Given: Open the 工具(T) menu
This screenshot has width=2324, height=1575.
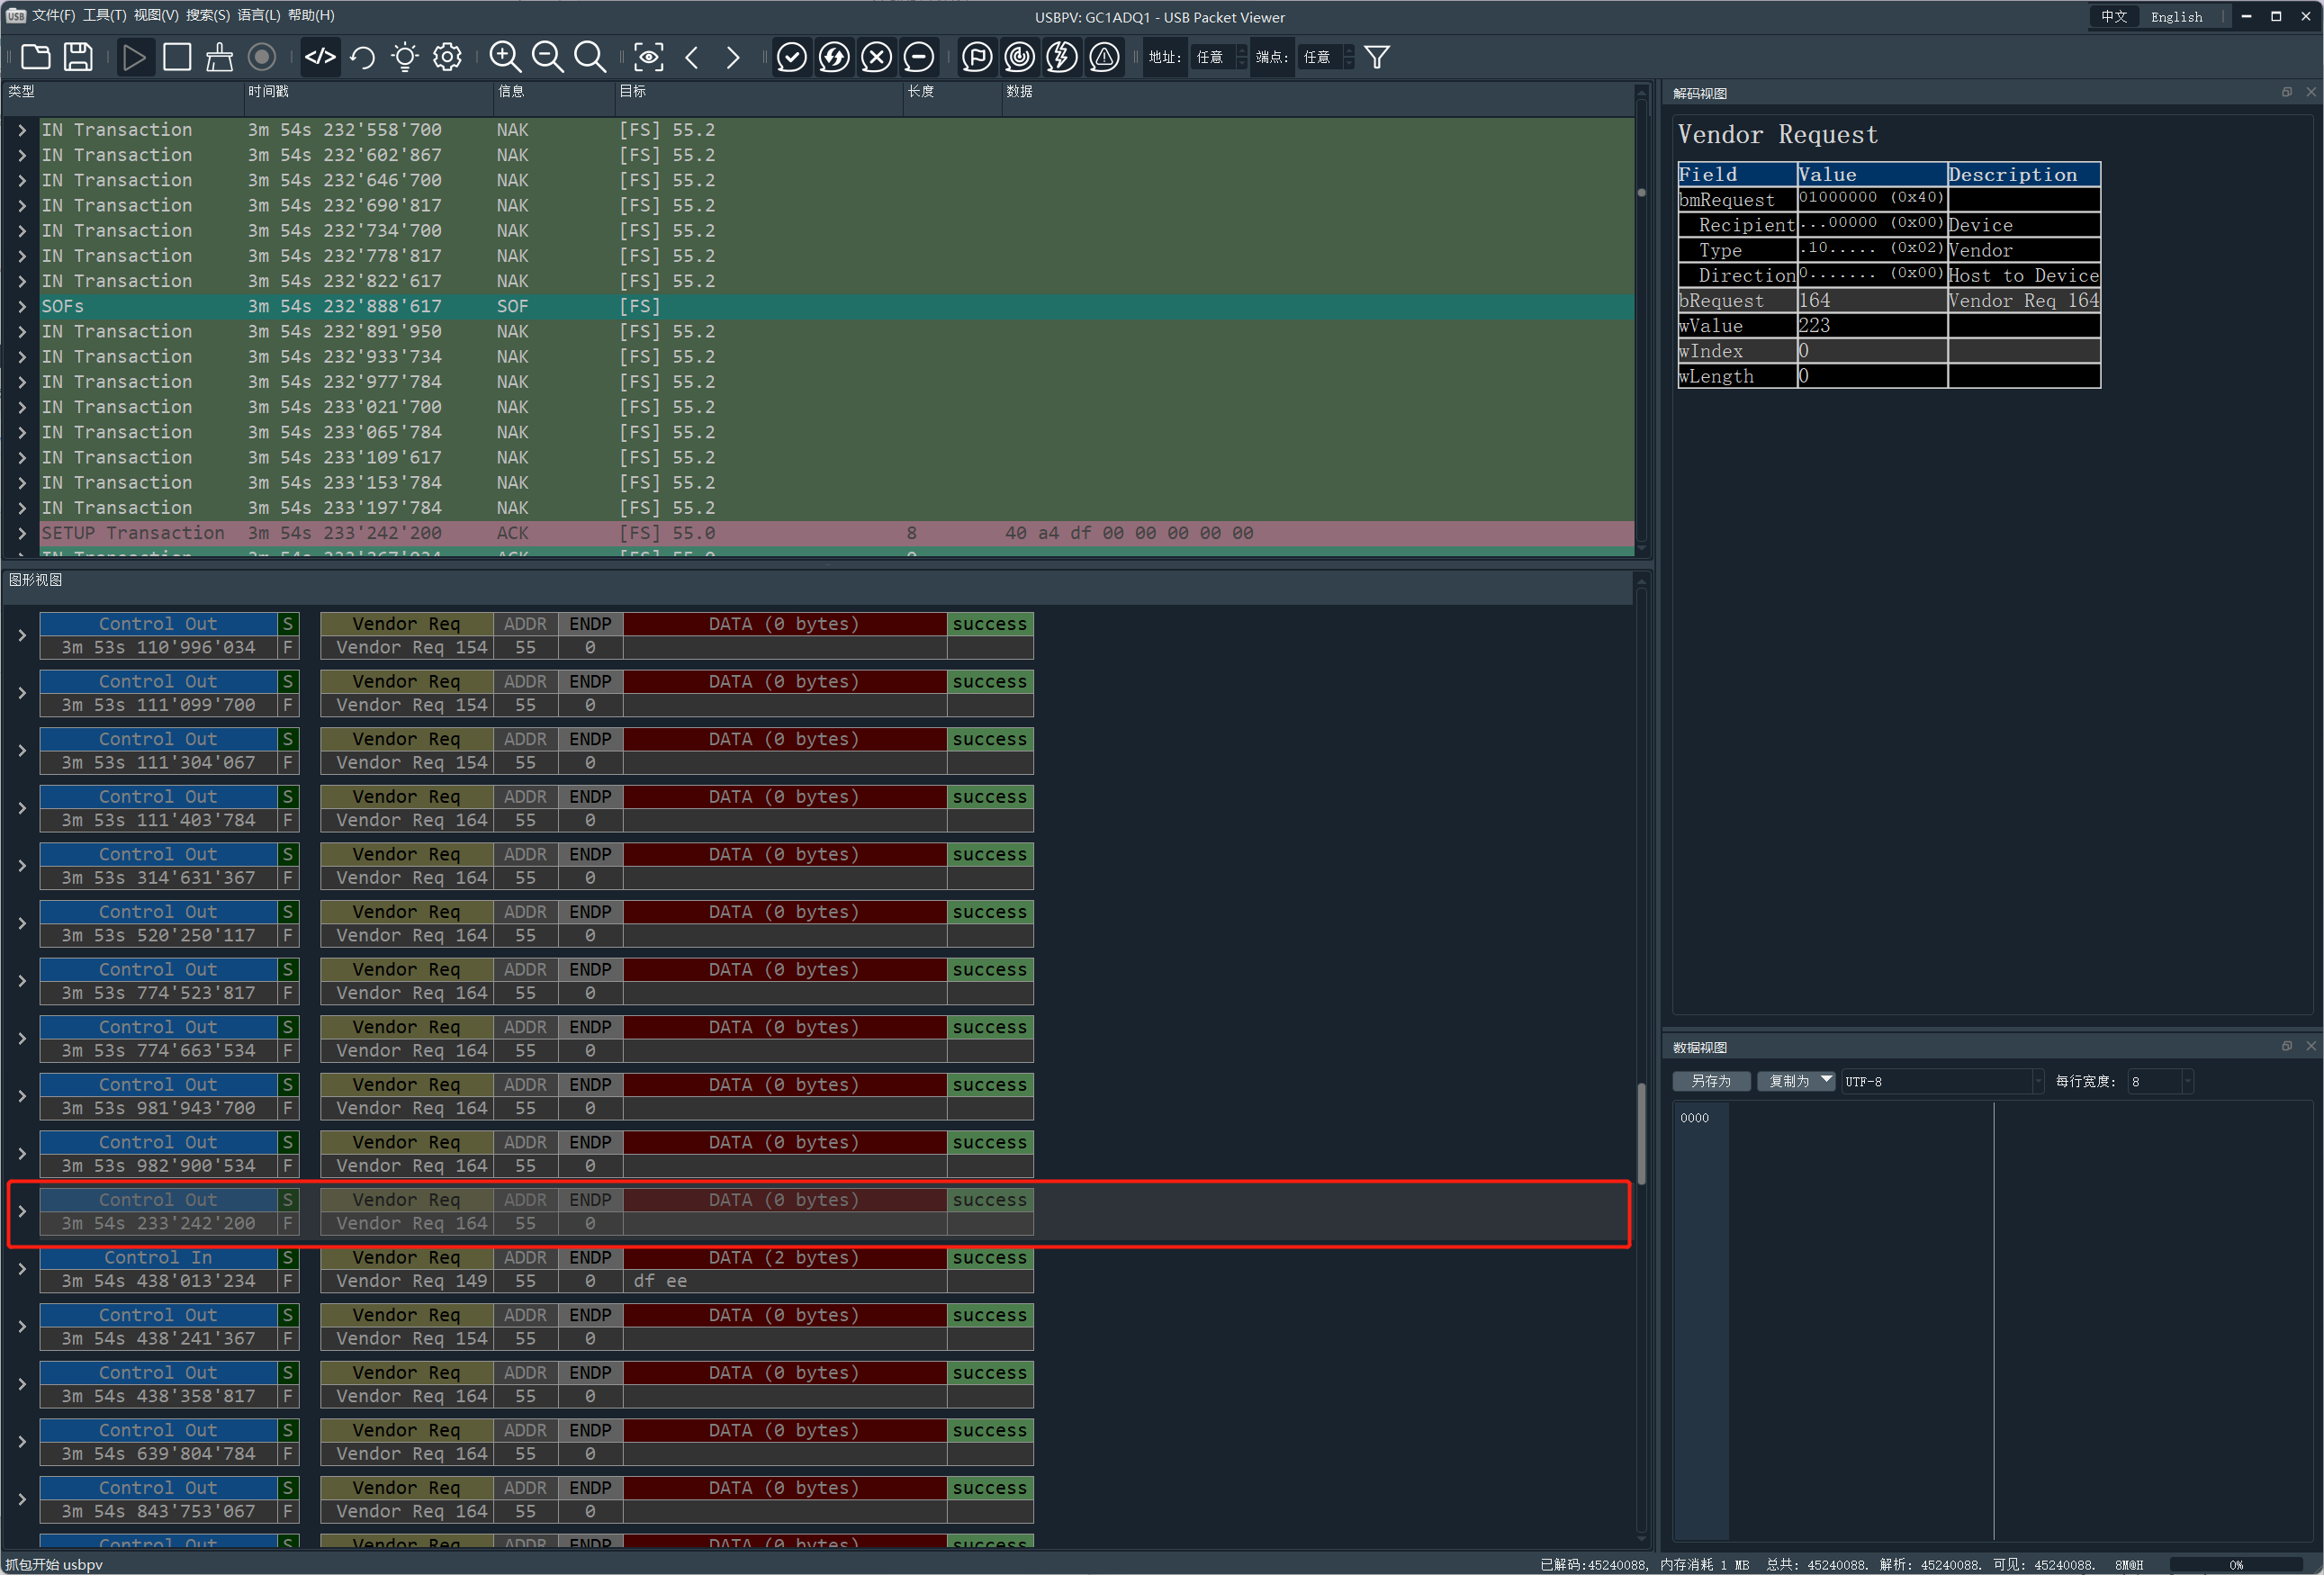Looking at the screenshot, I should (104, 15).
